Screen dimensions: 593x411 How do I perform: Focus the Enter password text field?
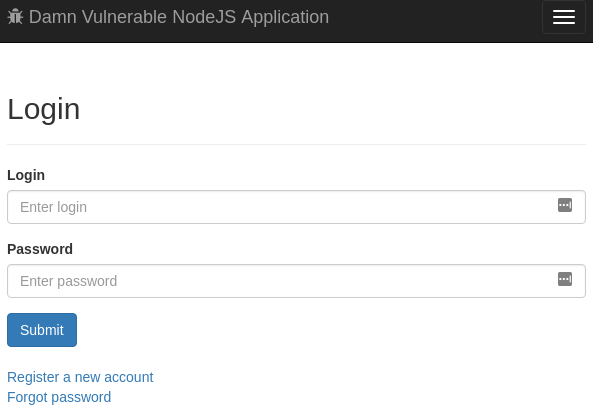tap(296, 281)
